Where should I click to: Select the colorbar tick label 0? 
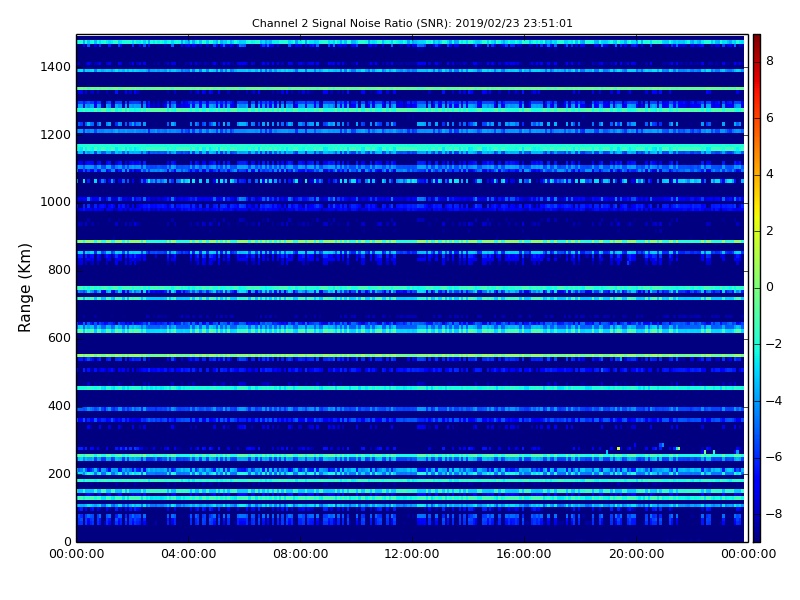point(770,287)
